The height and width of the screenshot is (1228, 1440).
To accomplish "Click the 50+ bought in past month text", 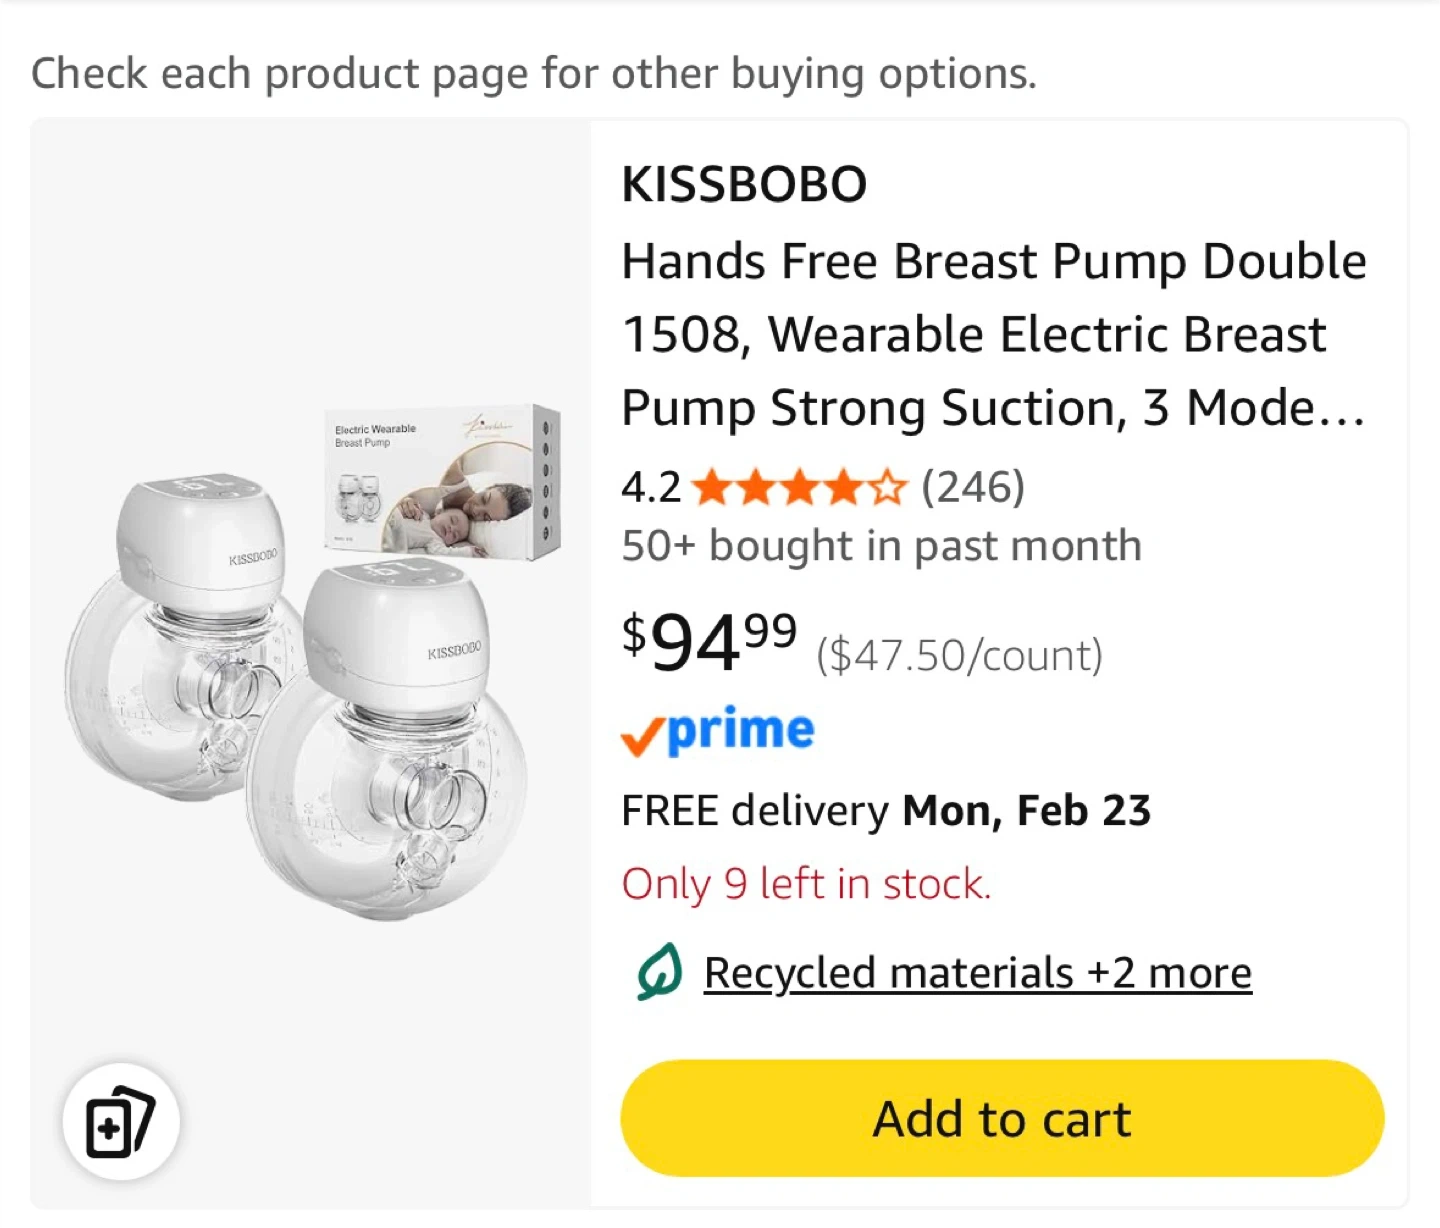I will 881,546.
